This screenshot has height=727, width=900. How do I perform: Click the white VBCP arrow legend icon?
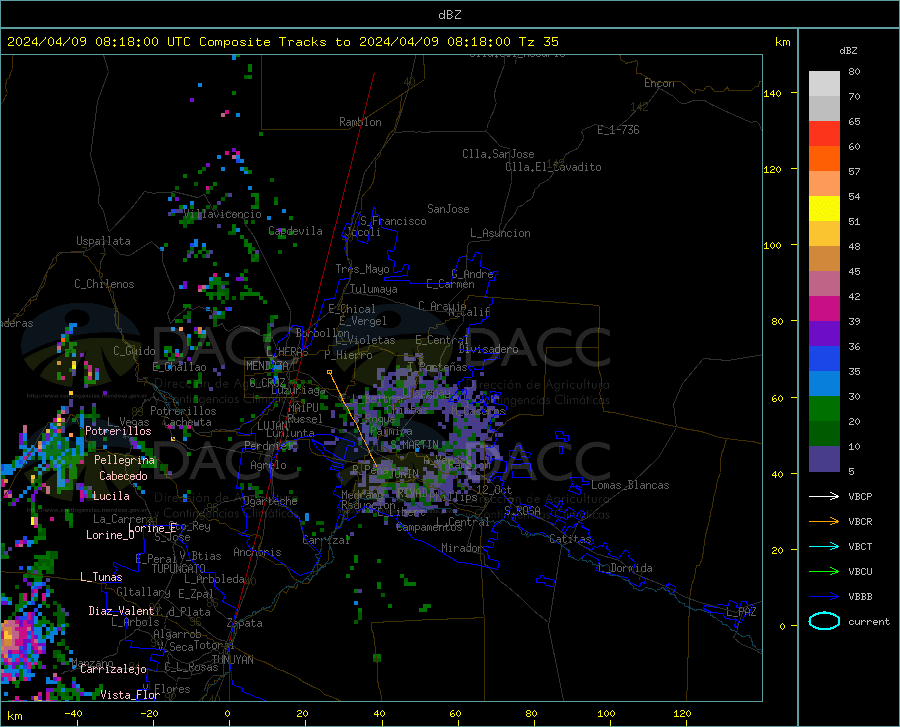[824, 496]
